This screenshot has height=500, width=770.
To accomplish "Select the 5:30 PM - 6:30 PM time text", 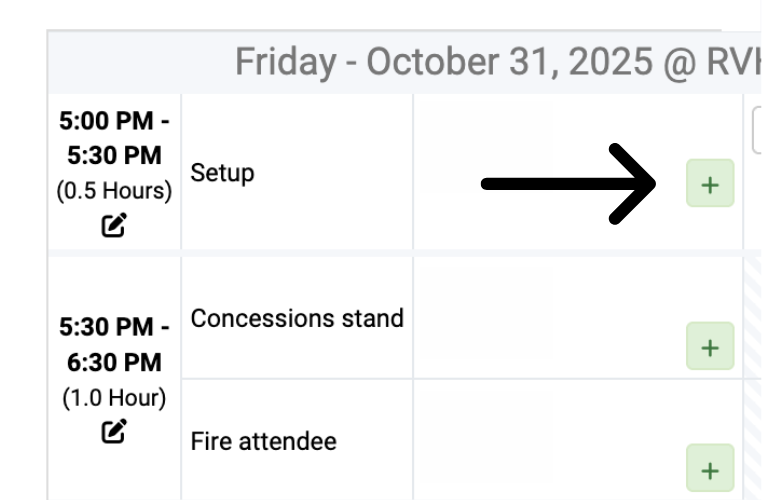I will coord(114,344).
